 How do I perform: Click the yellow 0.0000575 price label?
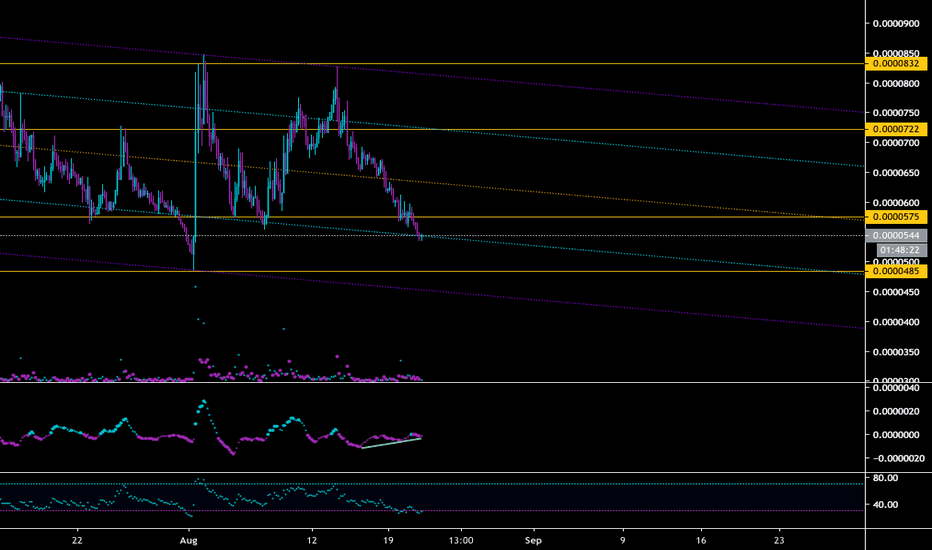tap(896, 217)
